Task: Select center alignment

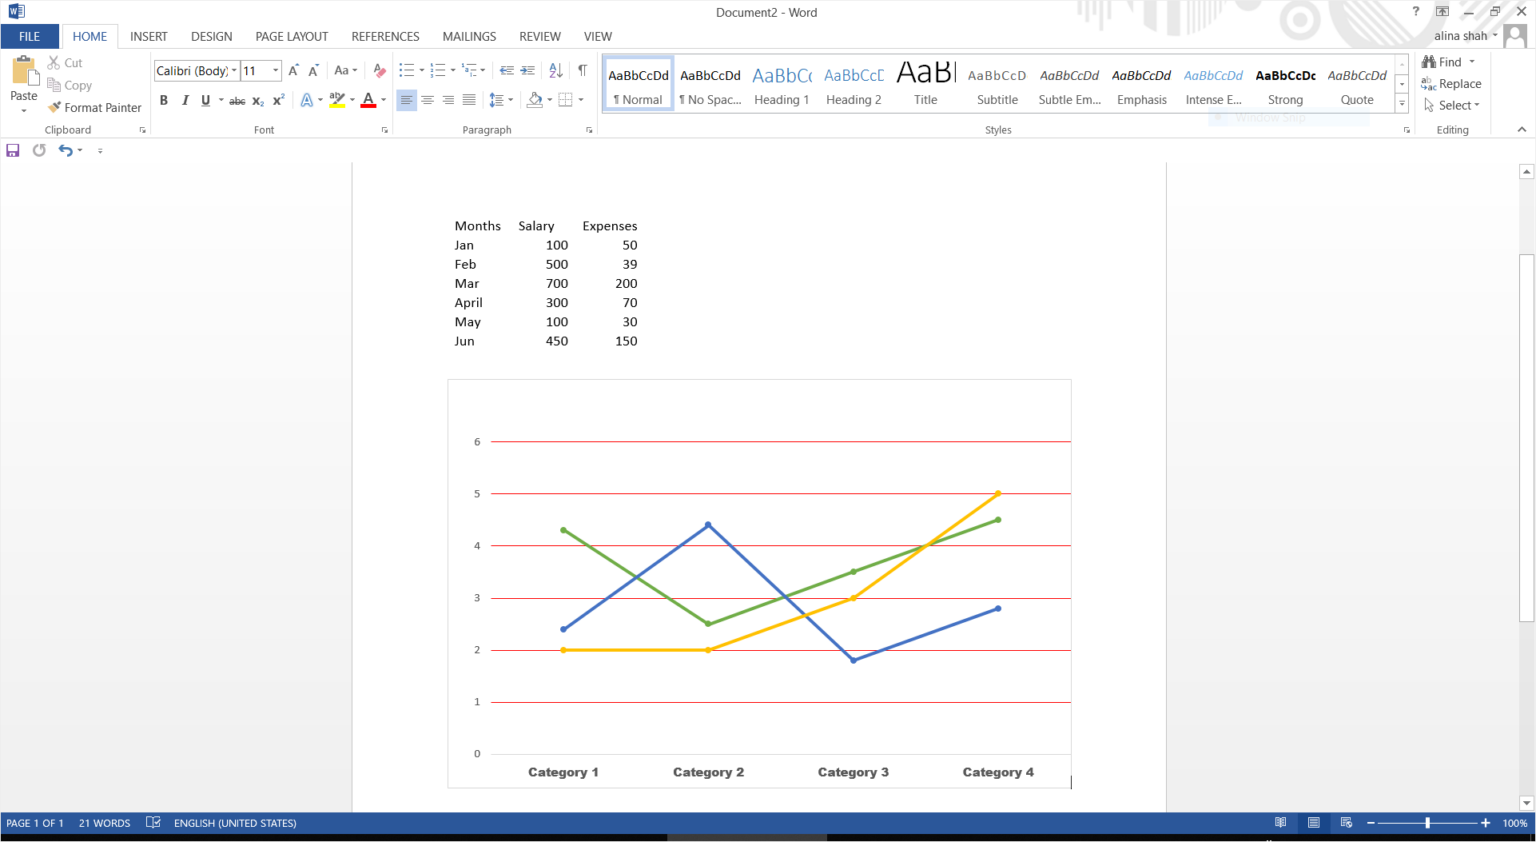Action: point(428,99)
